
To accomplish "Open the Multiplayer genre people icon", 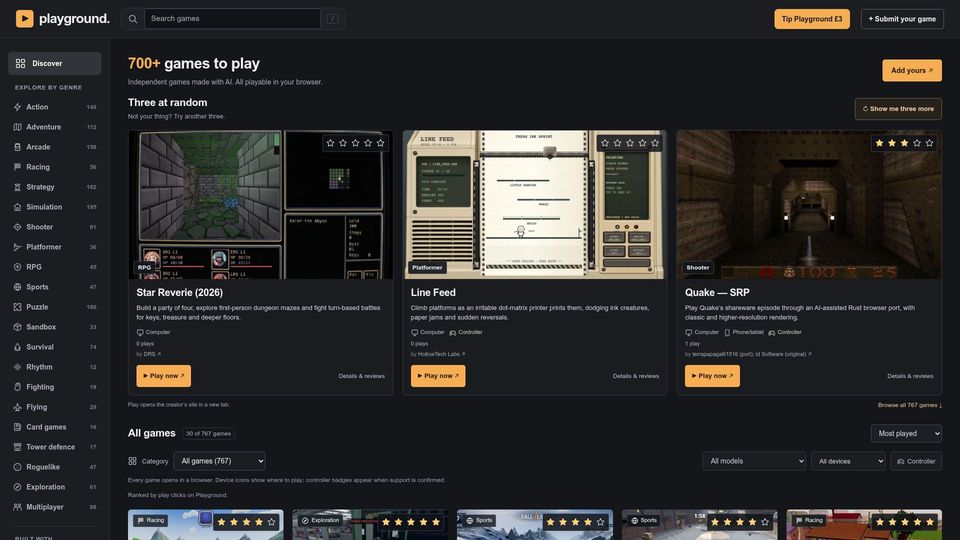I will [17, 507].
